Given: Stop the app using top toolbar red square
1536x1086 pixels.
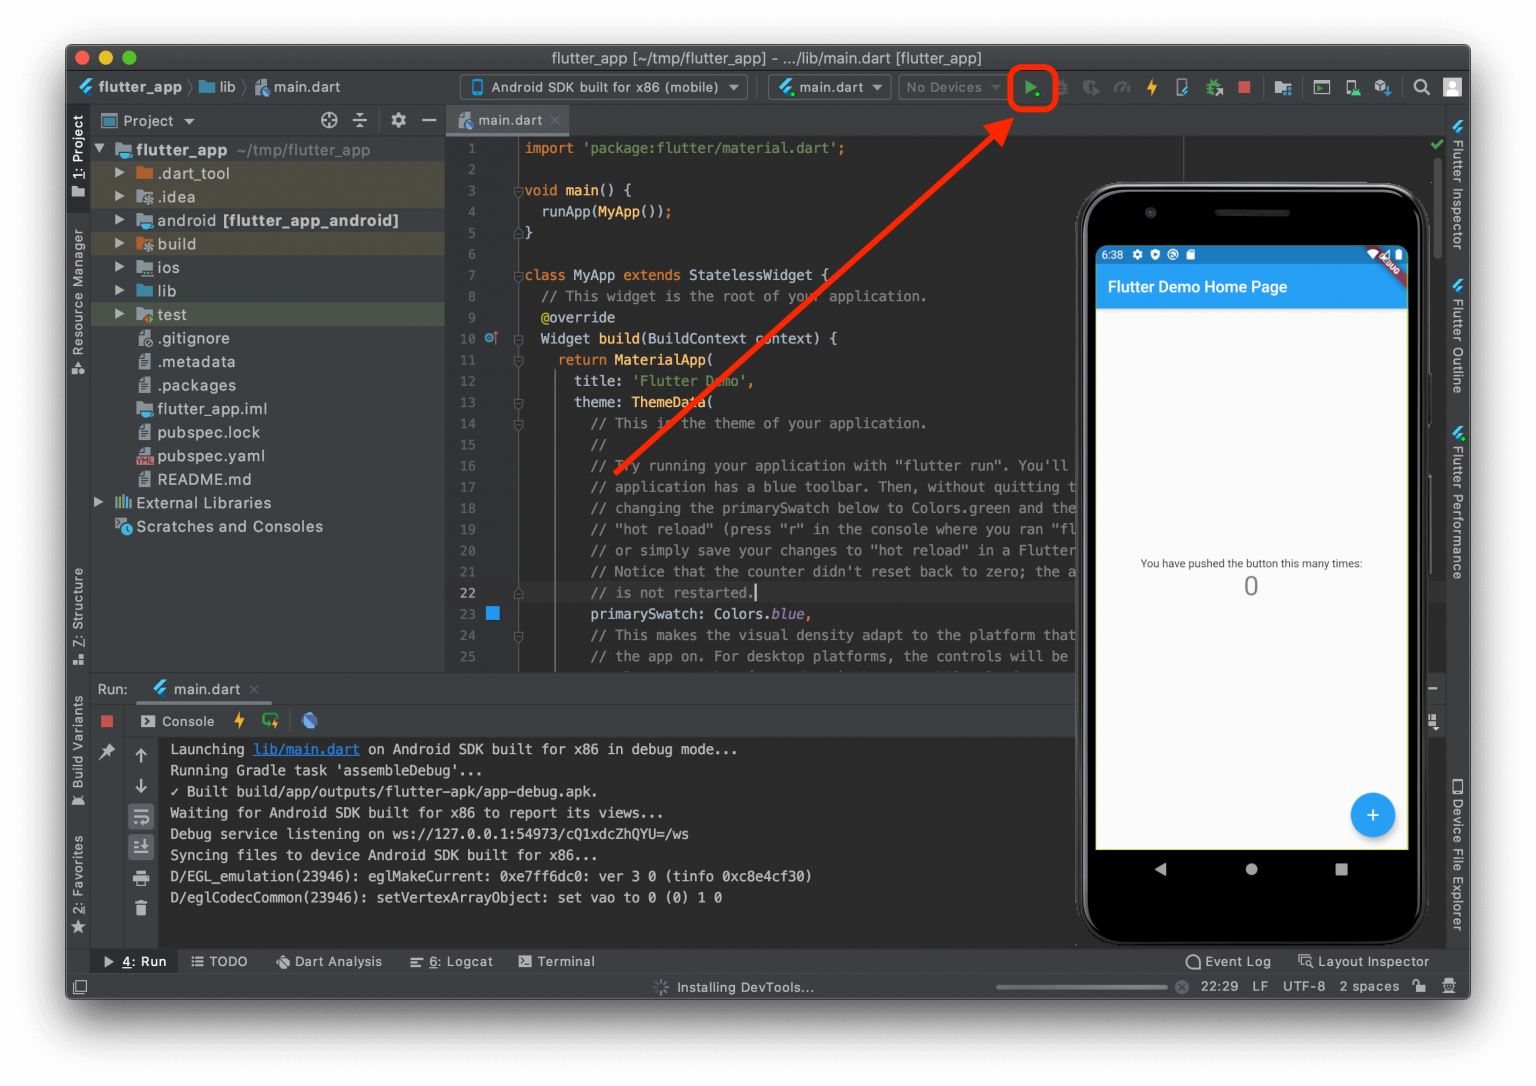Looking at the screenshot, I should coord(1244,88).
